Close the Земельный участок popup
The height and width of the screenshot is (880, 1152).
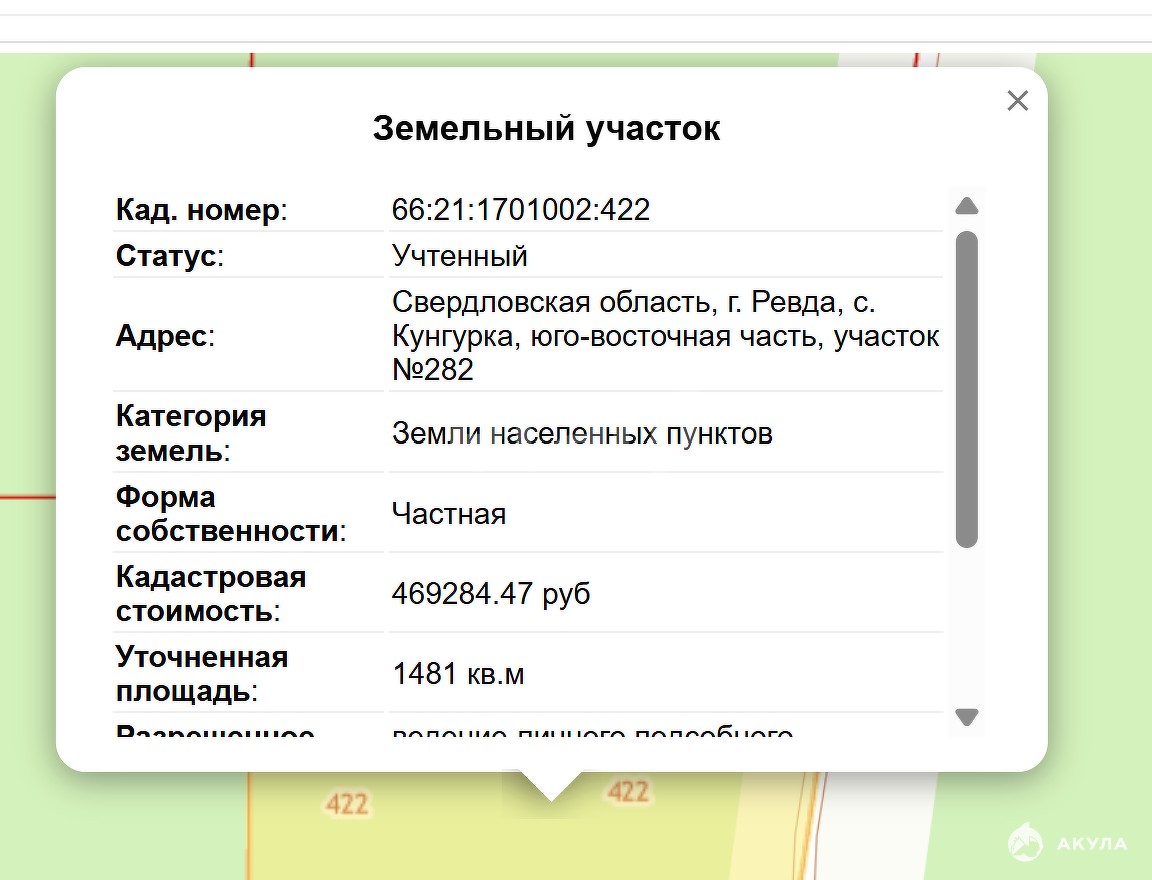[x=1017, y=101]
